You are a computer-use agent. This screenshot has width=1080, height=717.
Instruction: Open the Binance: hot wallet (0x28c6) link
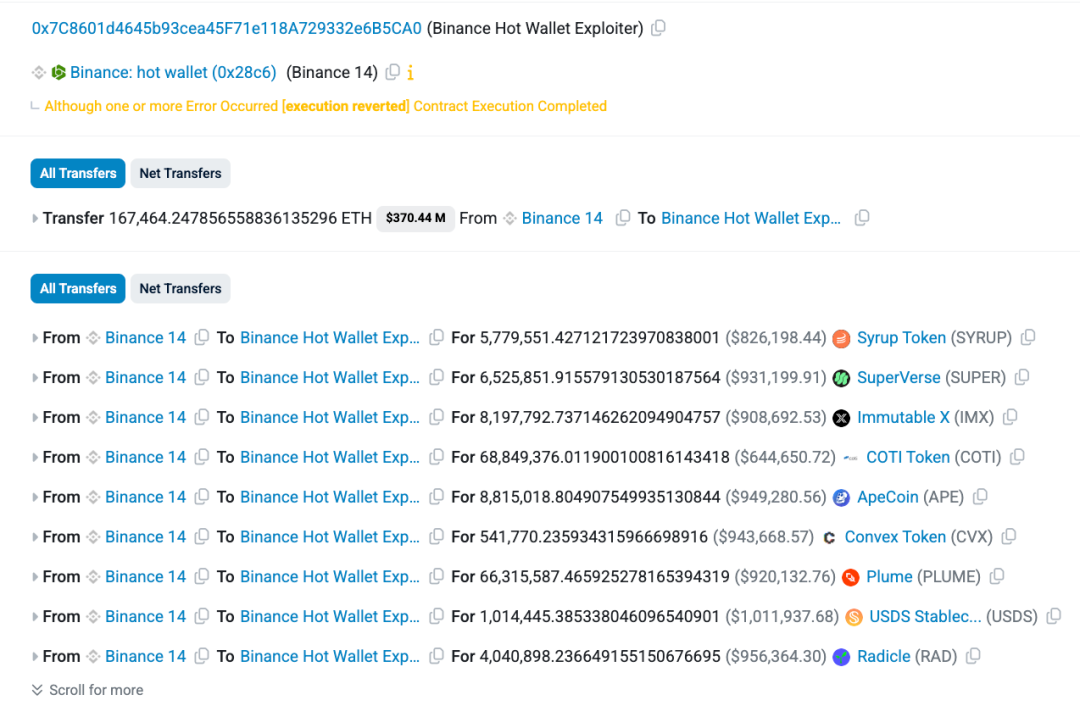(173, 72)
